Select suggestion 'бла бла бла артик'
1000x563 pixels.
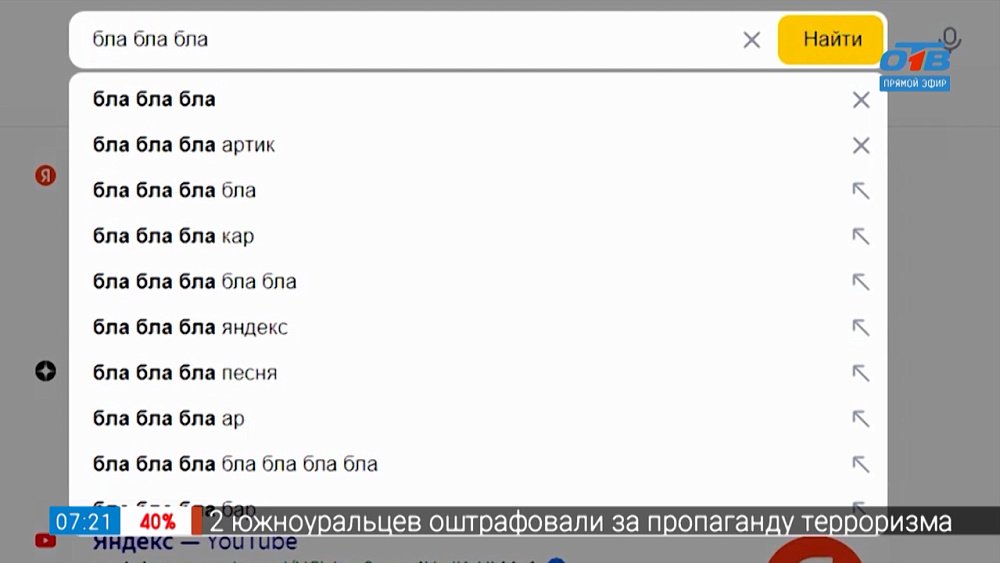point(477,145)
